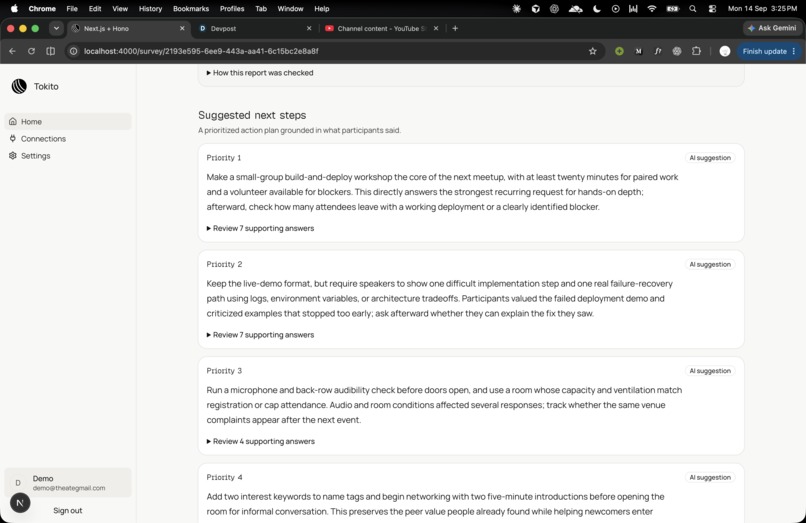Open the Chrome app menu
Viewport: 806px width, 523px height.
42,9
